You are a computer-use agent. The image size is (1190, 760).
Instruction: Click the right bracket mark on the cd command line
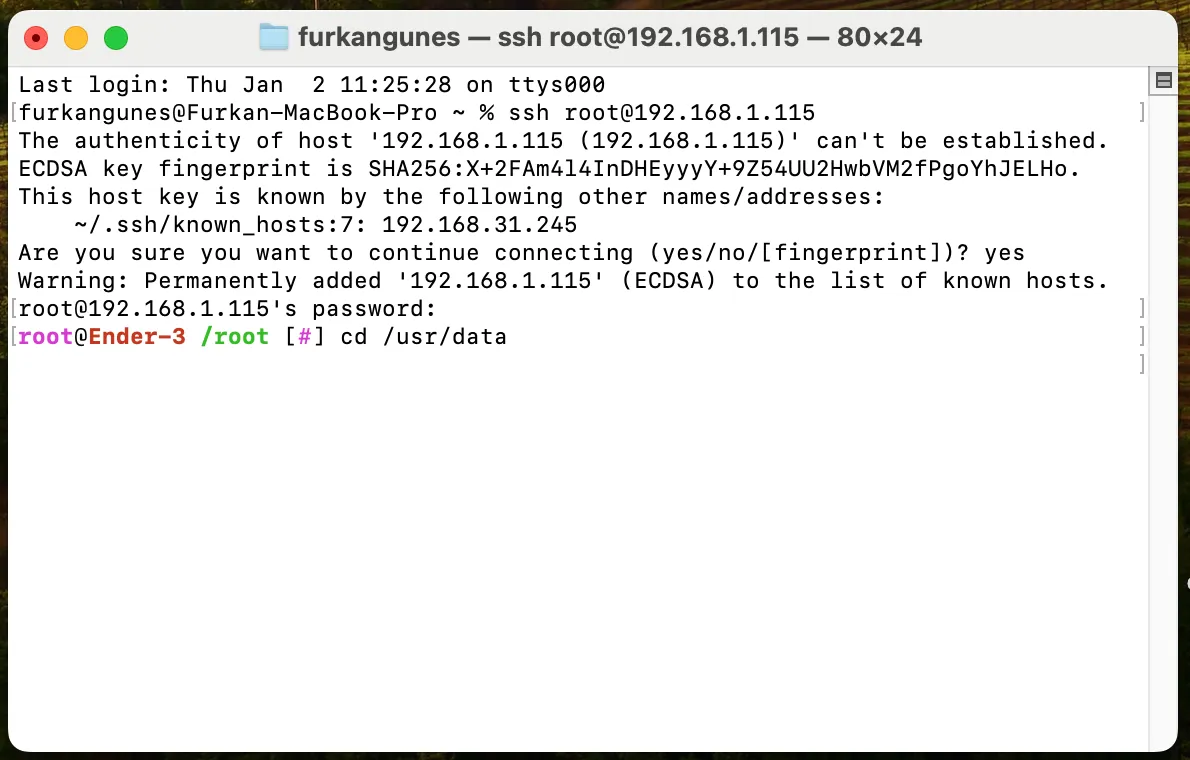tap(1142, 336)
